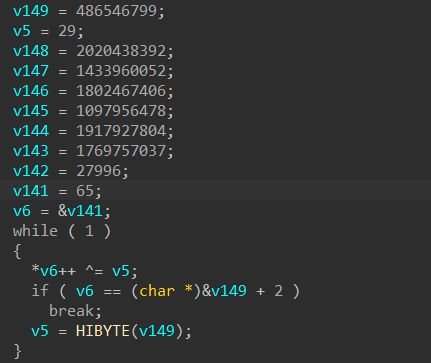
Task: Click the variable v143
Action: point(31,151)
